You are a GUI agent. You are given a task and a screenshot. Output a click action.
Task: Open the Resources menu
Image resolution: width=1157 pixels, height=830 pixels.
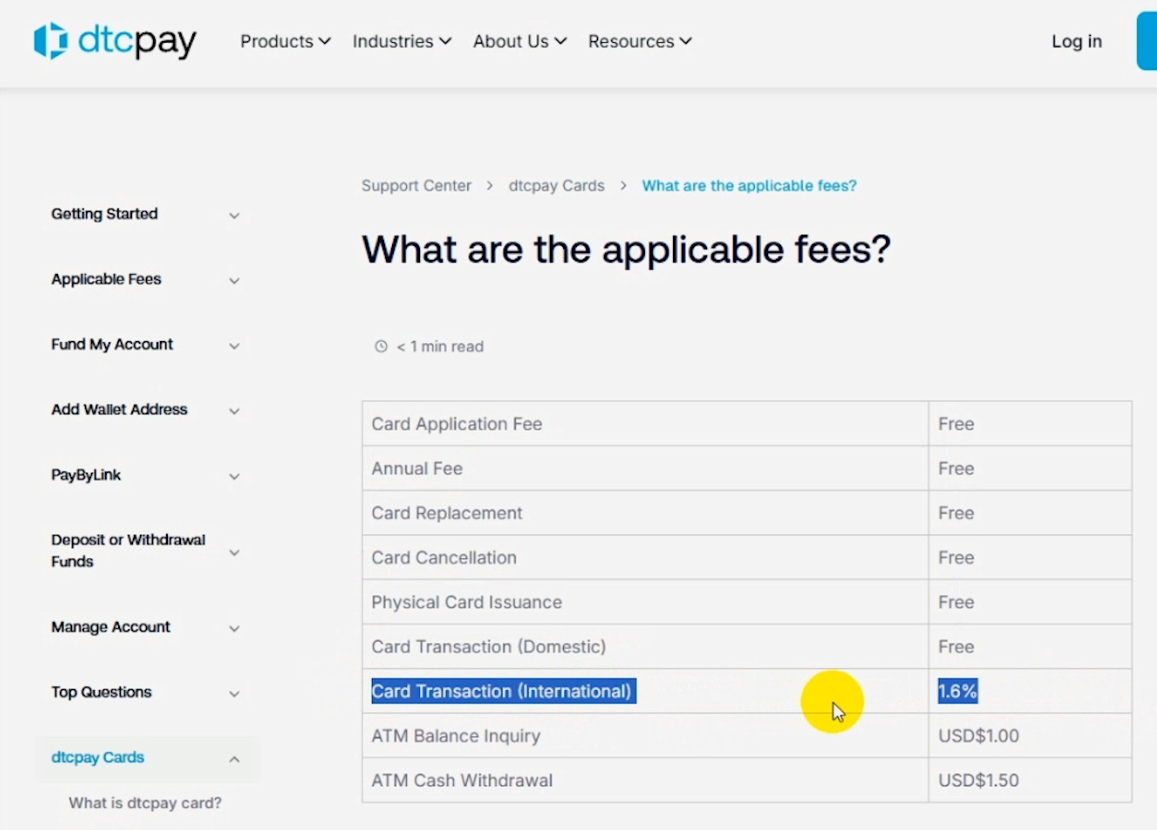(639, 41)
